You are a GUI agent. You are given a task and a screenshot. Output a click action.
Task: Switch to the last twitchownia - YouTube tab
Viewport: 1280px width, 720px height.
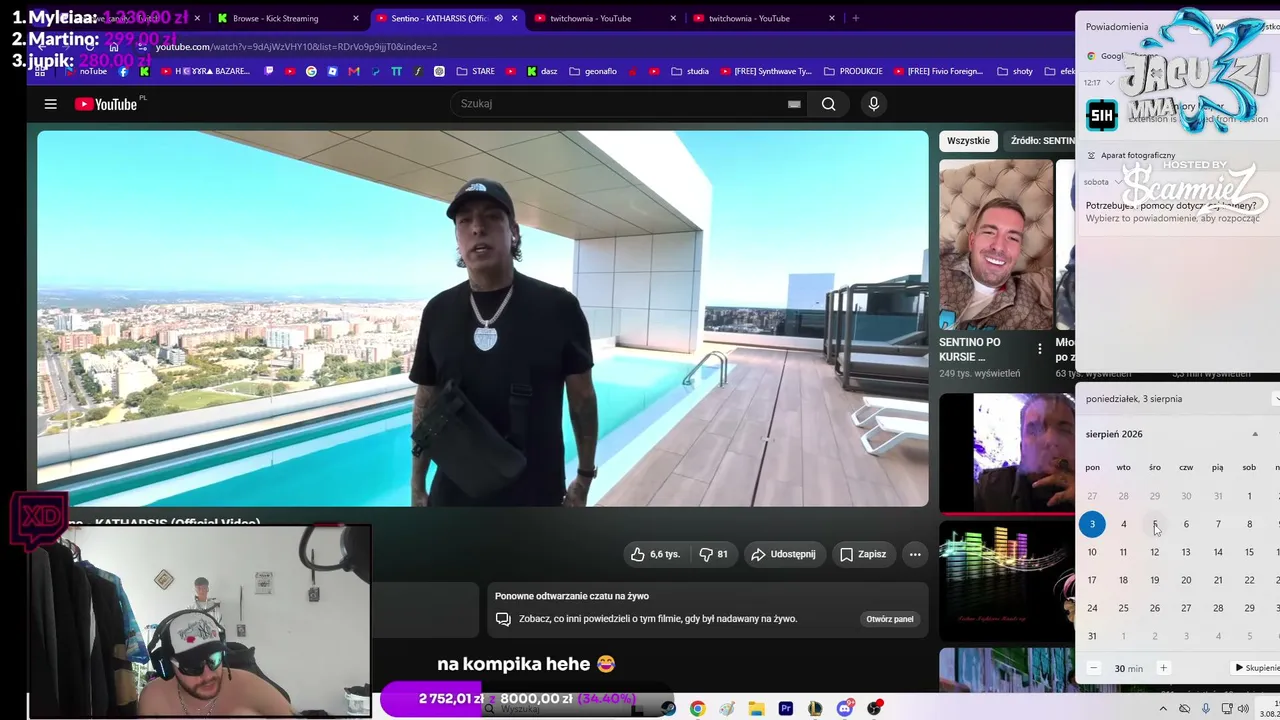tap(763, 18)
